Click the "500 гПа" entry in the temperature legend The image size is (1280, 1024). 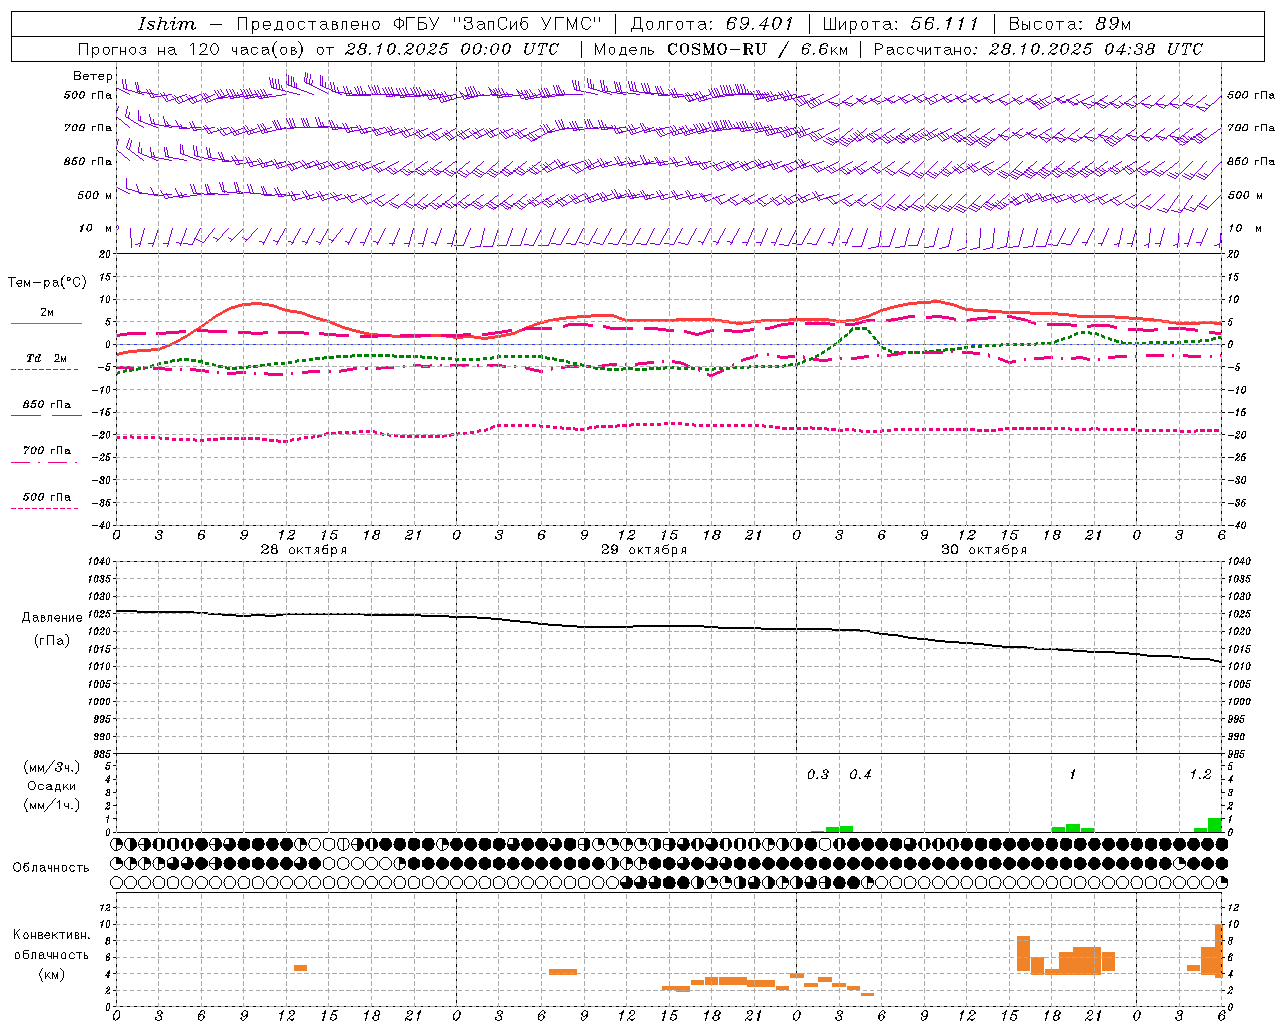point(47,497)
